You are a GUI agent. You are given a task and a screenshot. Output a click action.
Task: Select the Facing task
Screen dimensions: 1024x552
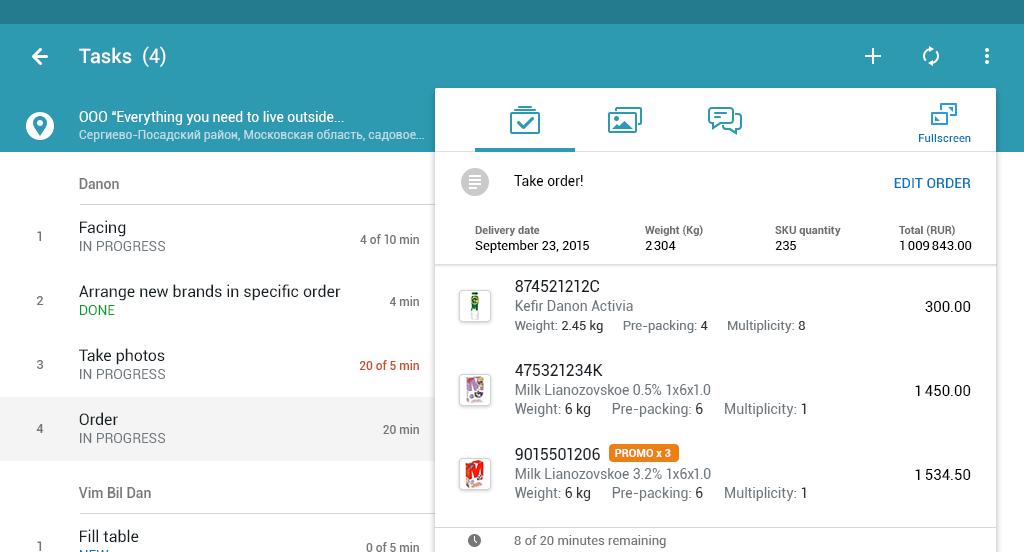point(217,236)
